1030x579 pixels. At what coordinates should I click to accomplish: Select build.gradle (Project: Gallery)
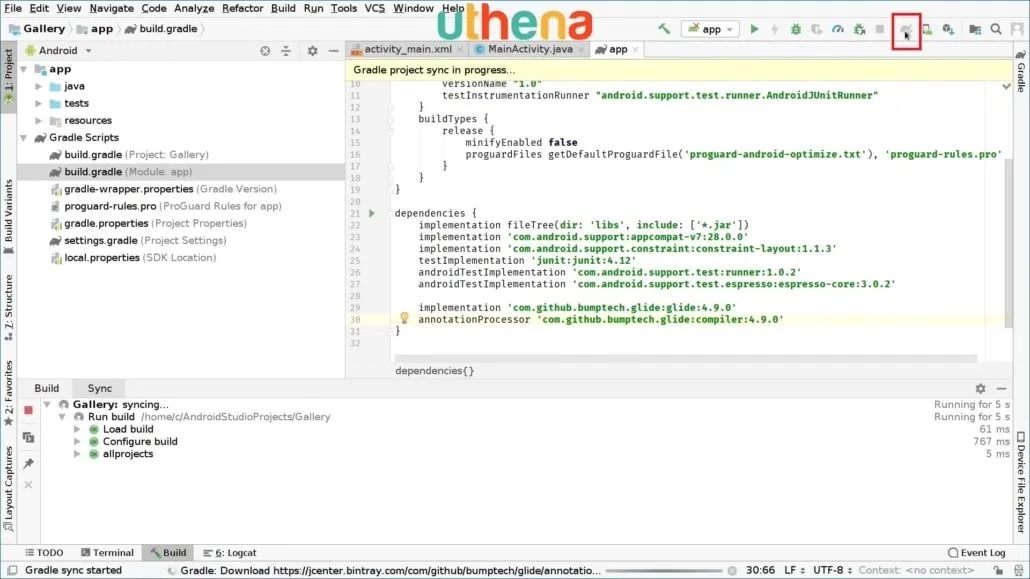point(136,154)
